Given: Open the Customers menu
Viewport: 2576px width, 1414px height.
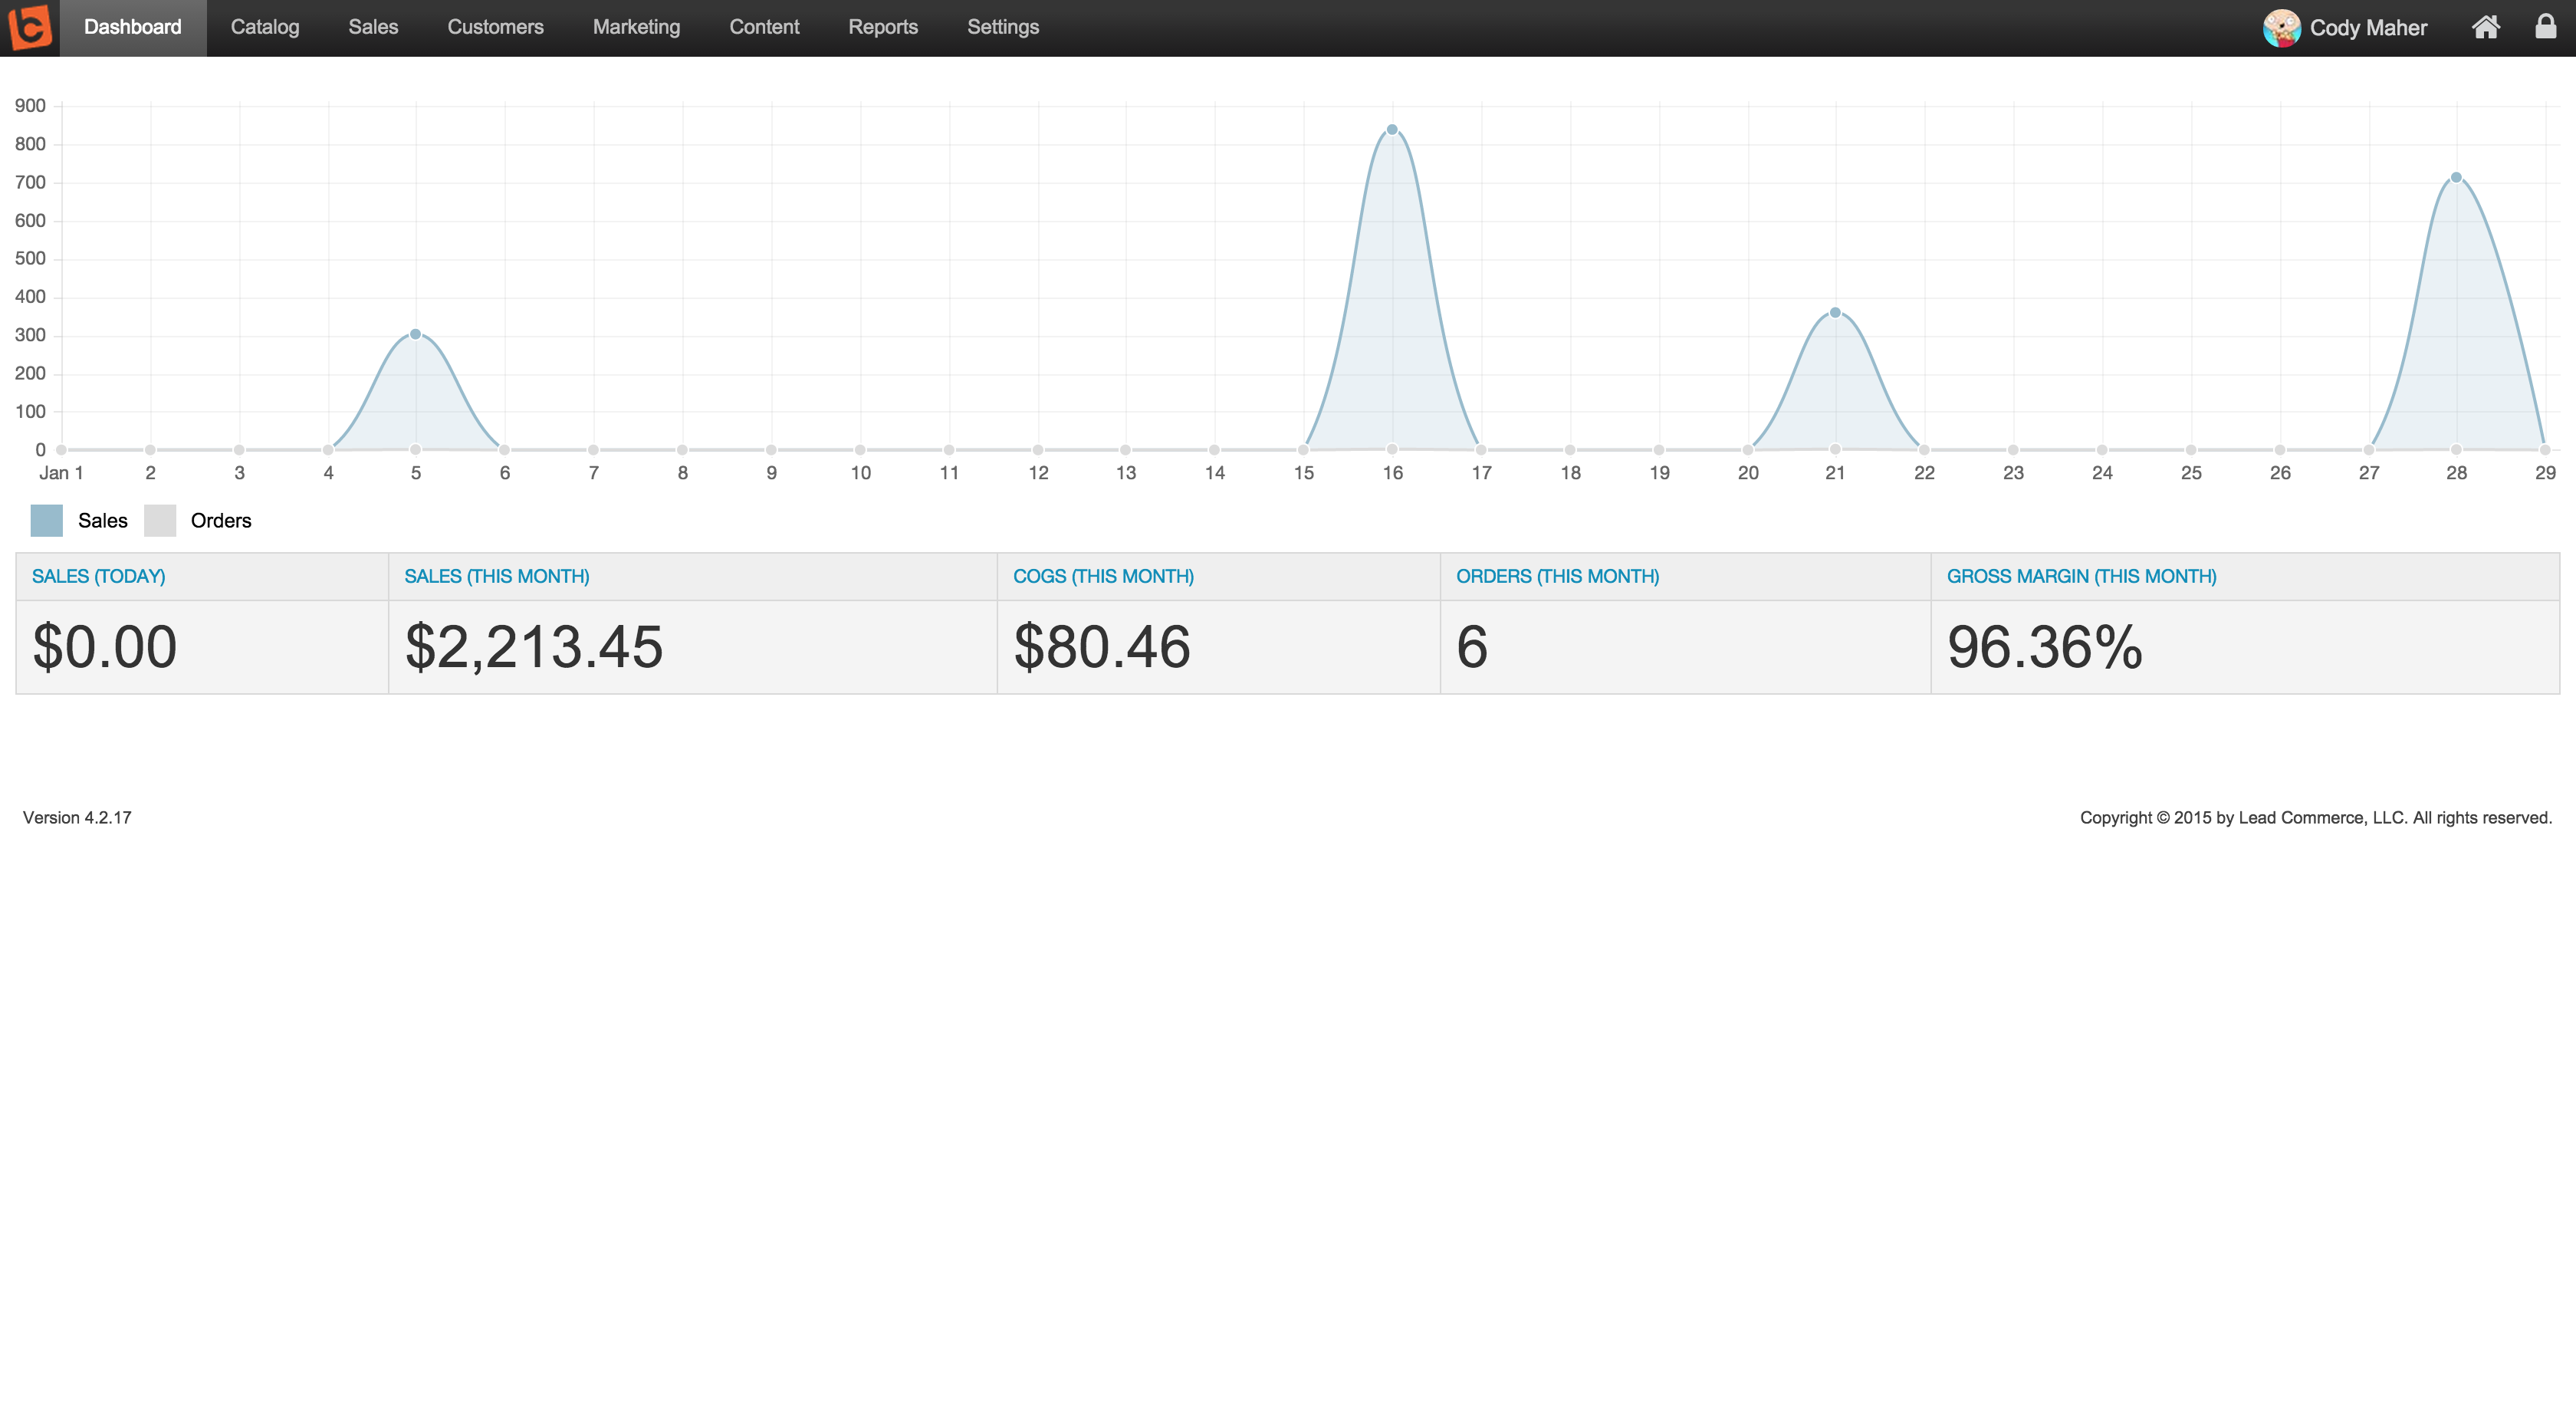Looking at the screenshot, I should click(x=495, y=27).
